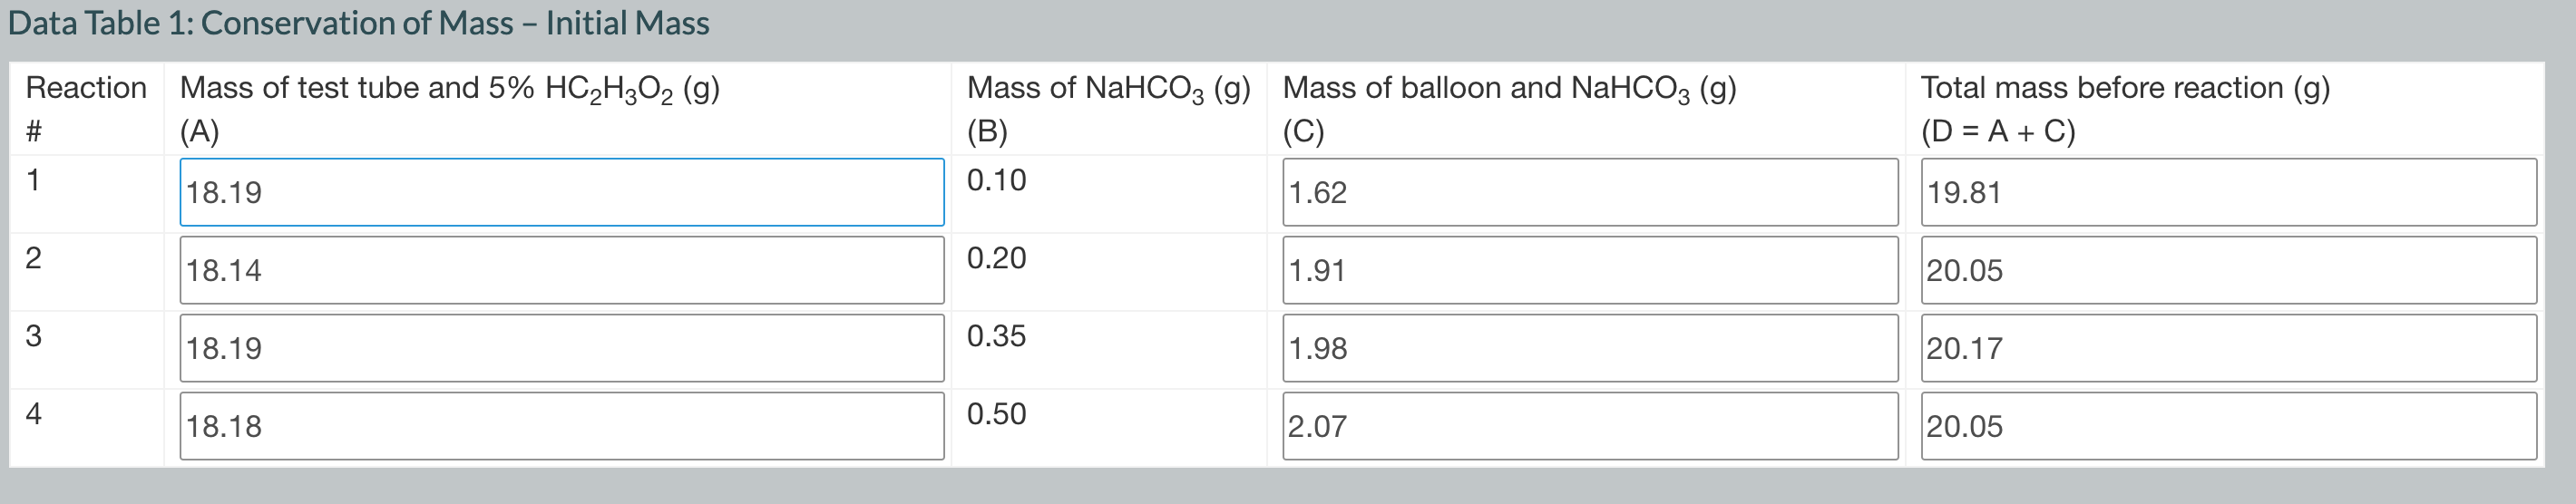Click the 0.50 NaHCO3 mass cell
Image resolution: width=2576 pixels, height=504 pixels.
996,414
